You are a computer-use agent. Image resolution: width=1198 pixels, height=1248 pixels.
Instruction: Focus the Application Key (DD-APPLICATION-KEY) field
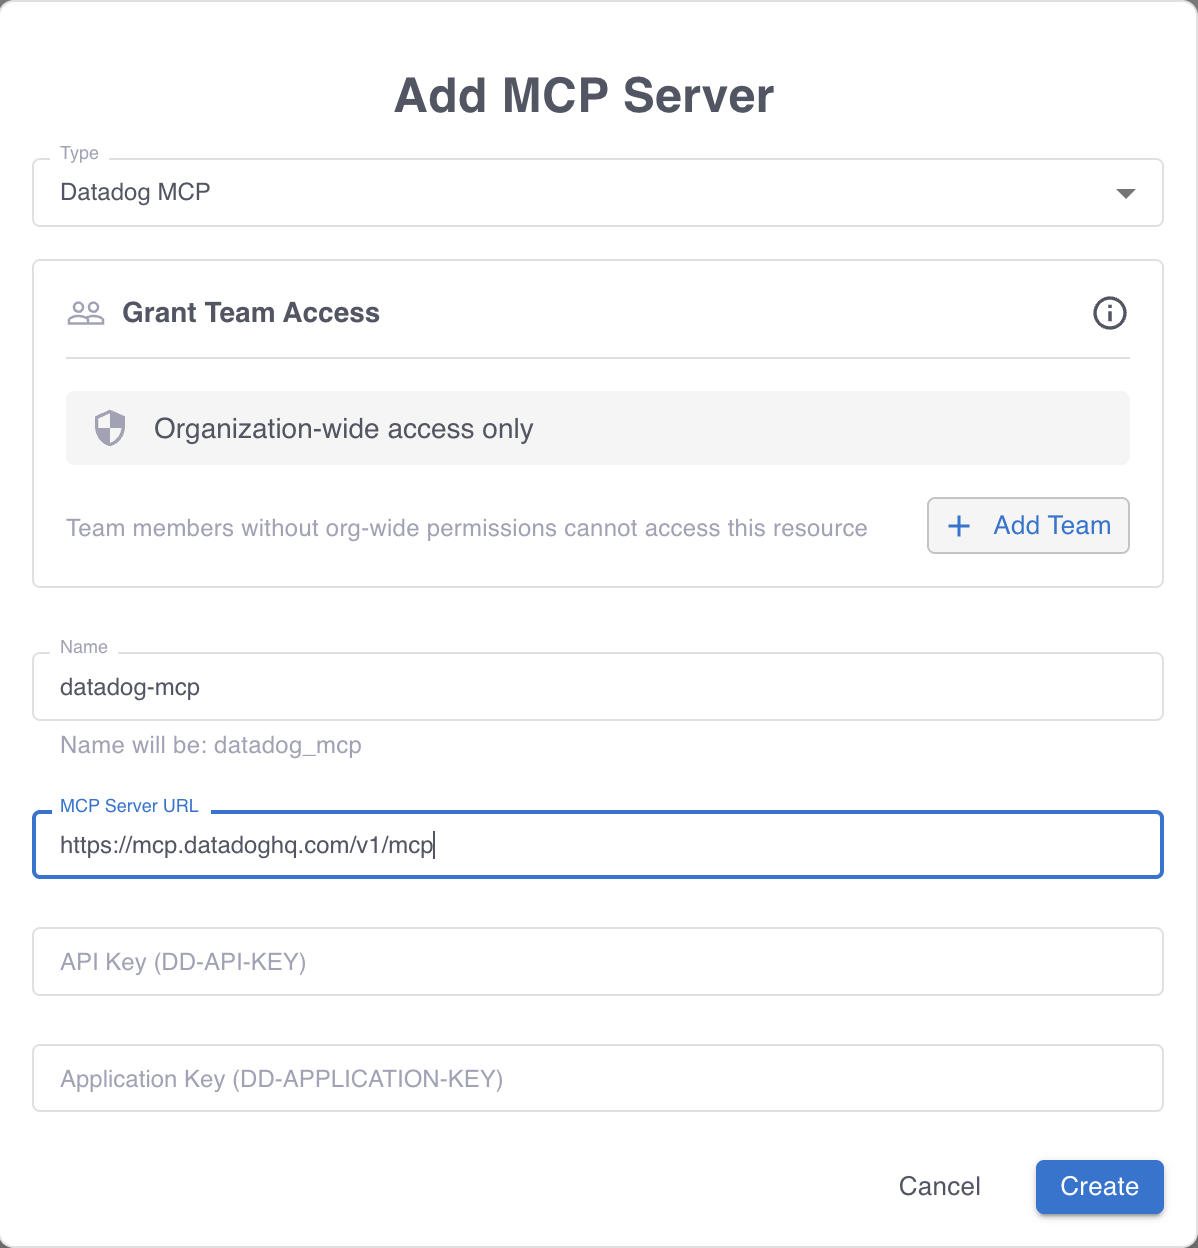tap(598, 1078)
